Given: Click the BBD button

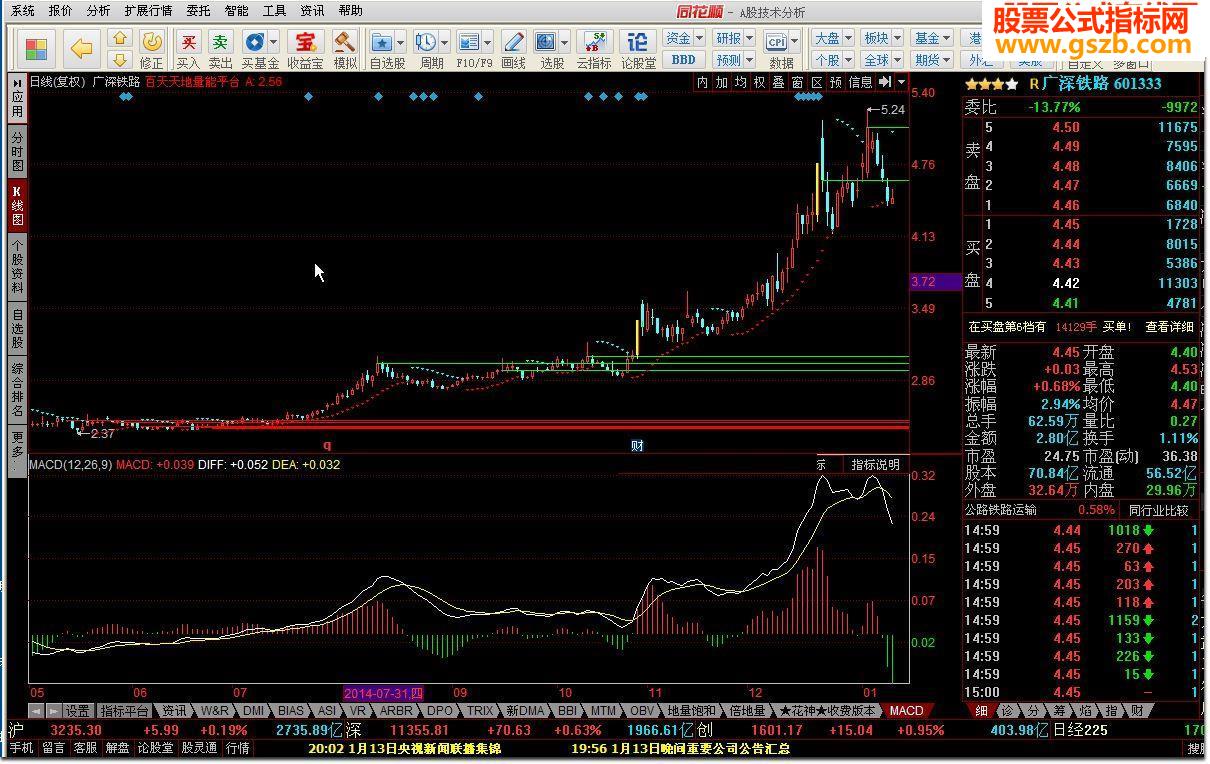Looking at the screenshot, I should click(x=684, y=60).
